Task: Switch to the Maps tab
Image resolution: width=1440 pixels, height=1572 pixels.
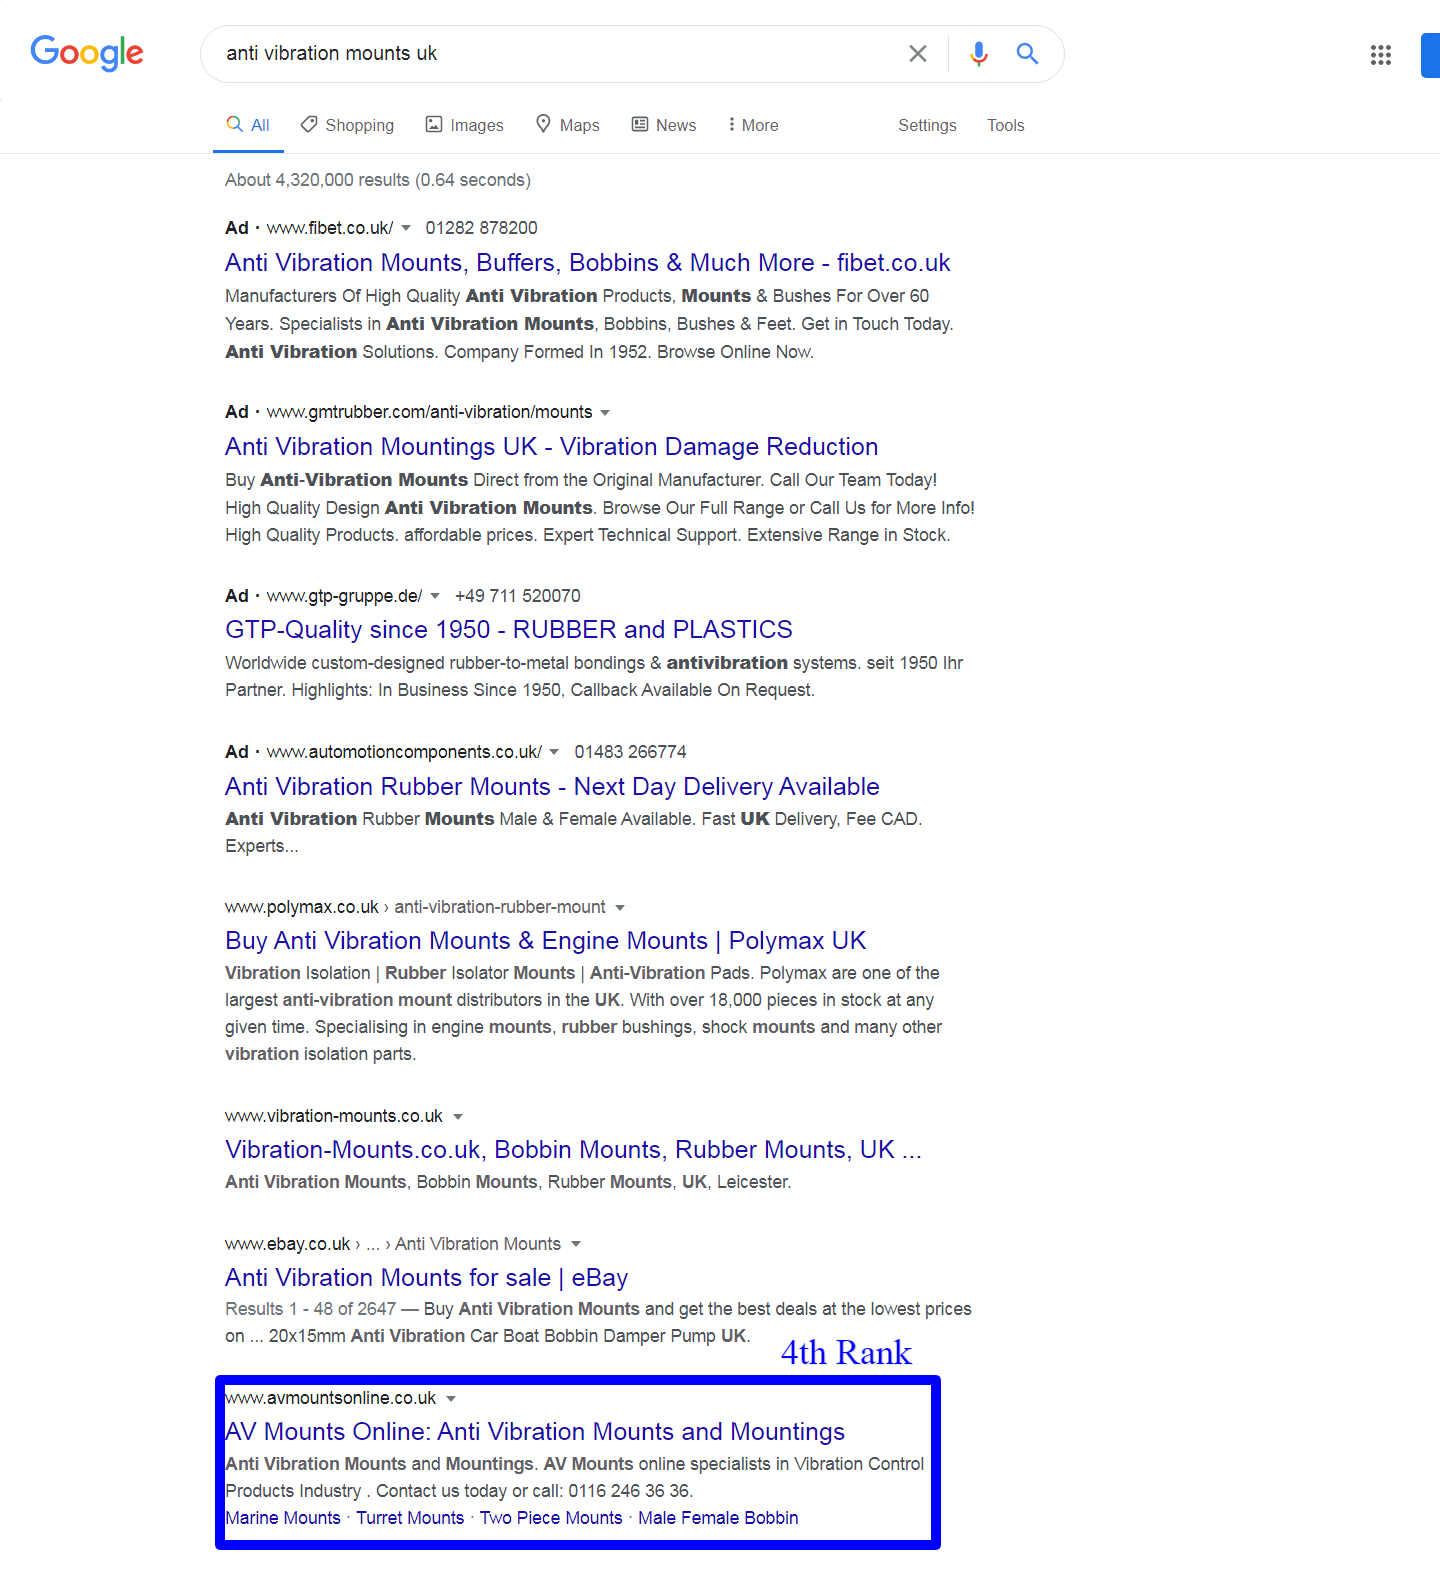Action: coord(568,125)
